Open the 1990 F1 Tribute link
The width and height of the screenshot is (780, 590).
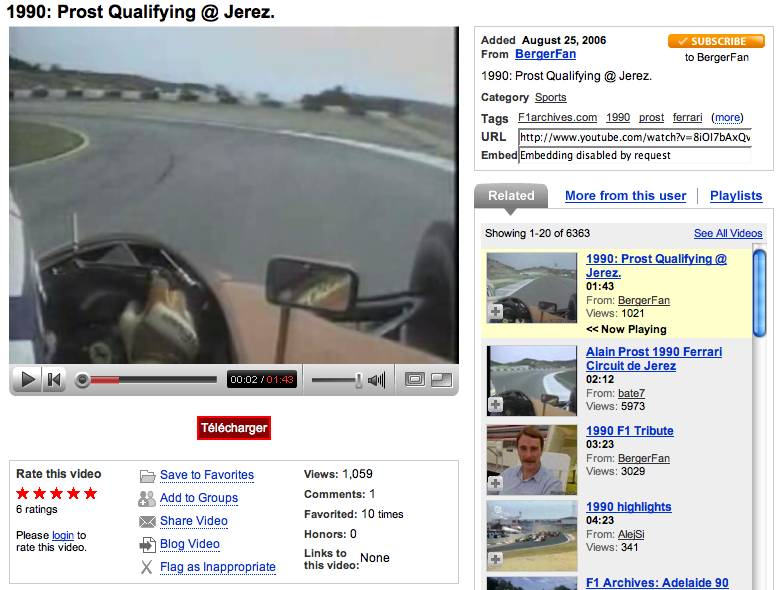click(x=630, y=431)
